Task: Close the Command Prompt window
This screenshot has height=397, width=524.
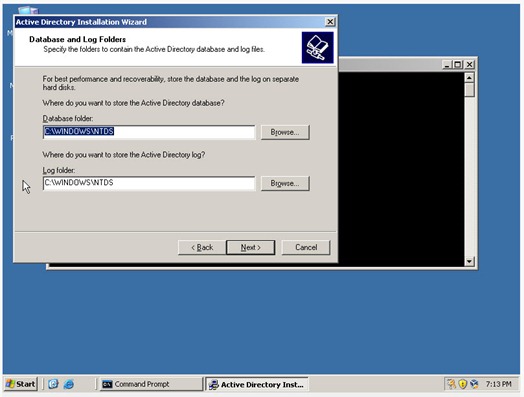Action: [x=469, y=64]
